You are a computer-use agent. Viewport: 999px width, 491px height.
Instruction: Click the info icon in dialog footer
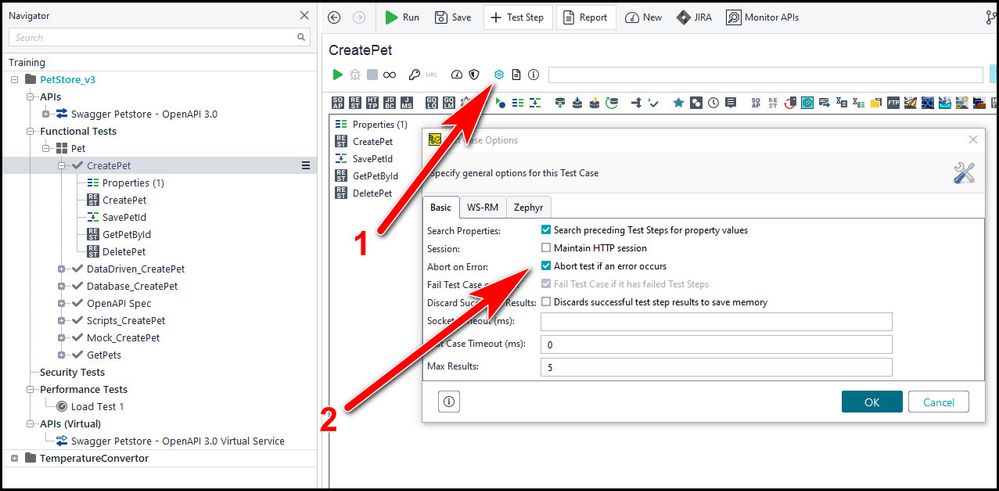(x=449, y=401)
